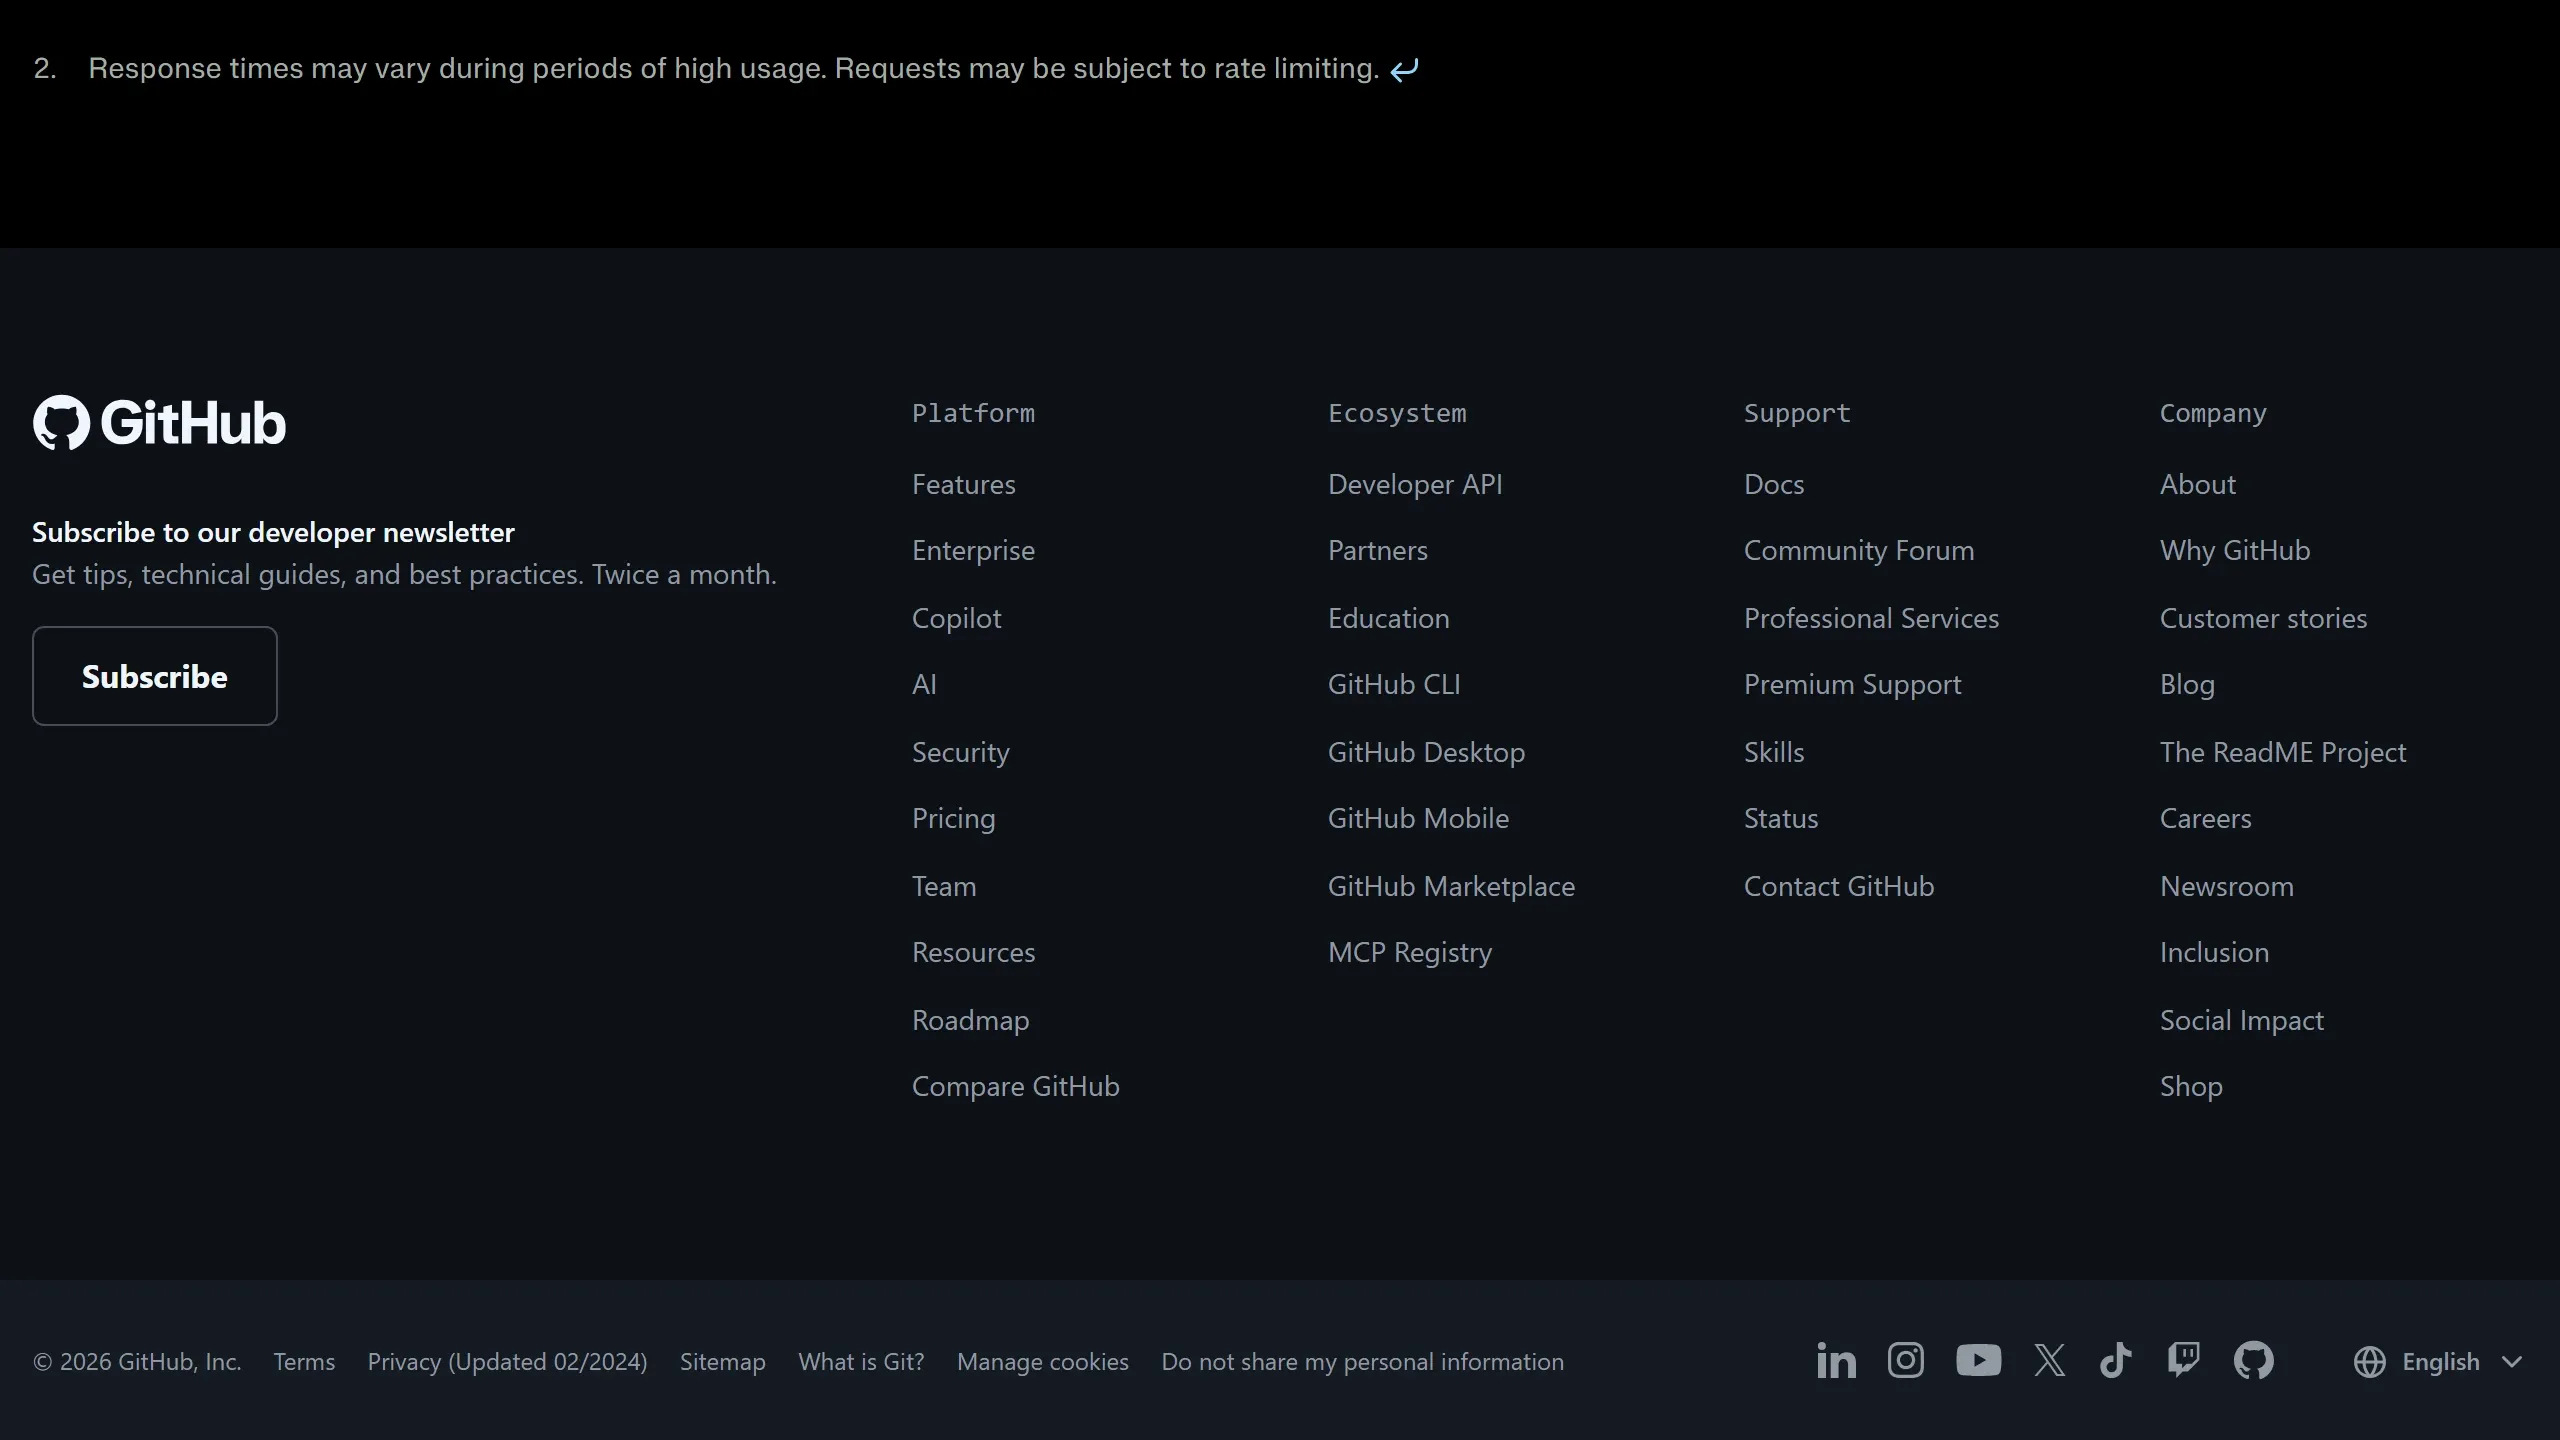The width and height of the screenshot is (2560, 1440).
Task: Open the GitHub octocat social icon
Action: (2253, 1360)
